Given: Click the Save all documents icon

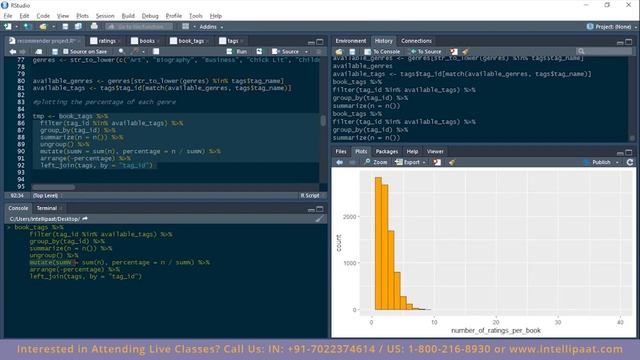Looking at the screenshot, I should coord(78,27).
